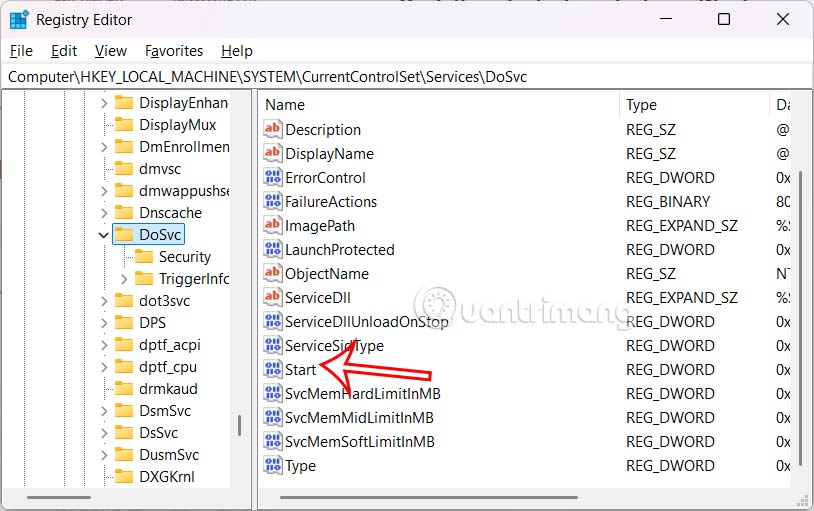814x511 pixels.
Task: Click the Dnscache folder icon
Action: click(124, 212)
